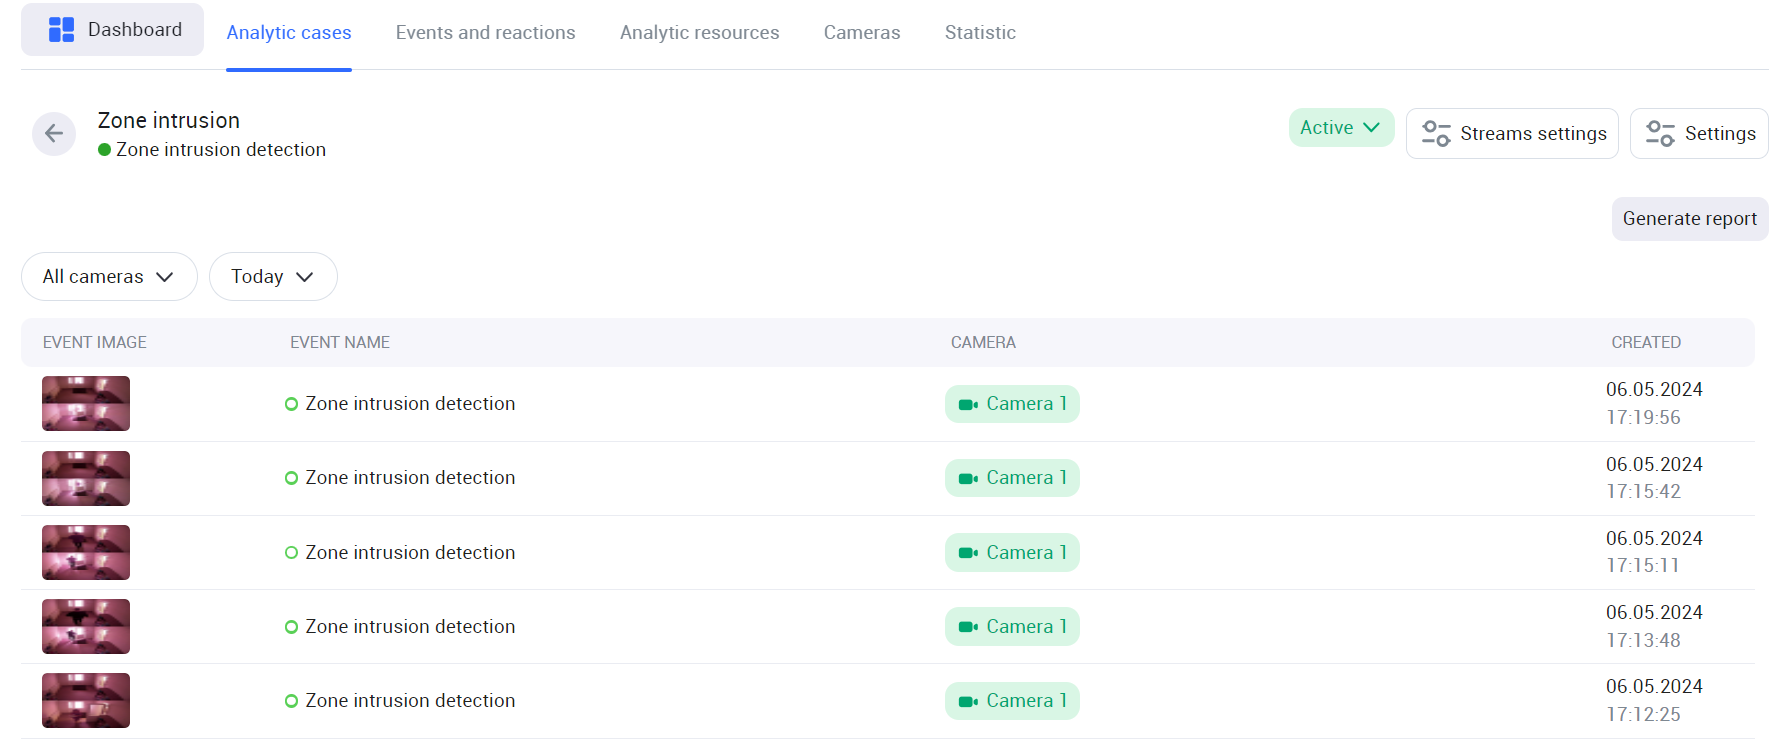Image resolution: width=1776 pixels, height=740 pixels.
Task: Open the Today date filter
Action: [272, 277]
